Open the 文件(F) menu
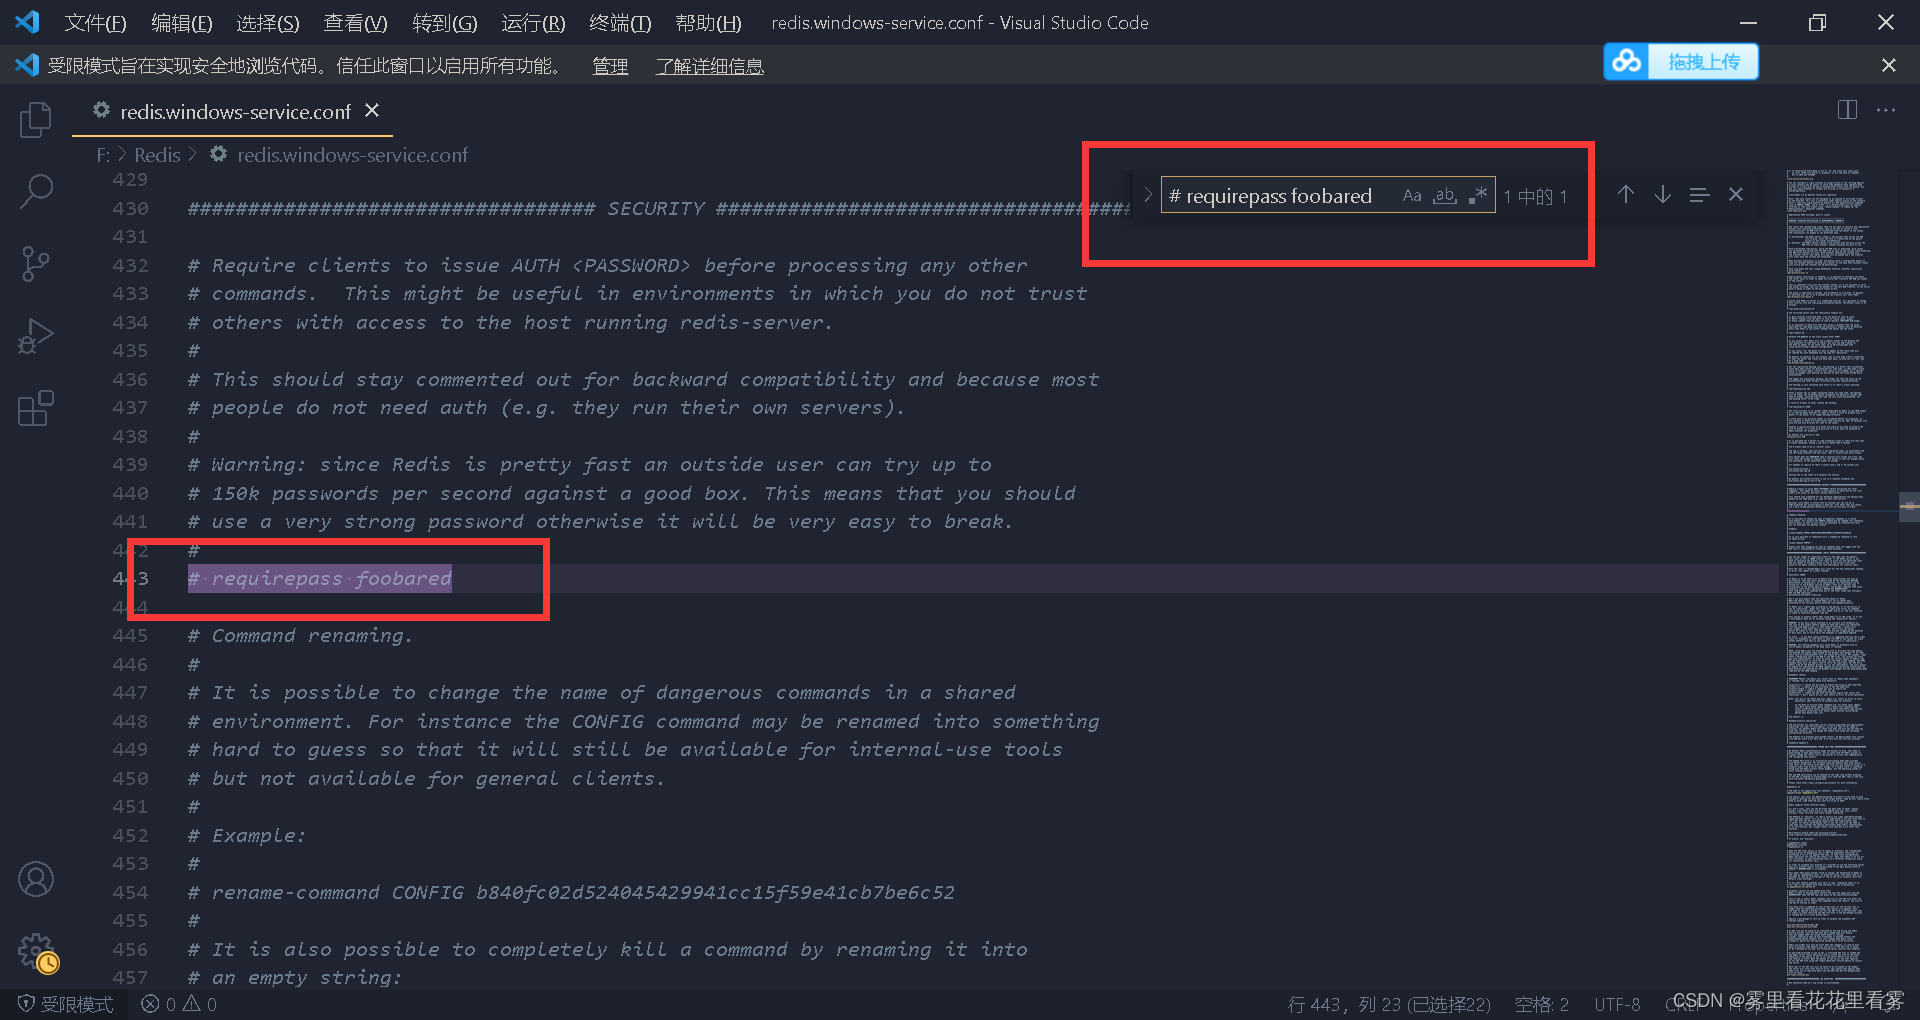Screen dimensions: 1920x1020 (95, 22)
